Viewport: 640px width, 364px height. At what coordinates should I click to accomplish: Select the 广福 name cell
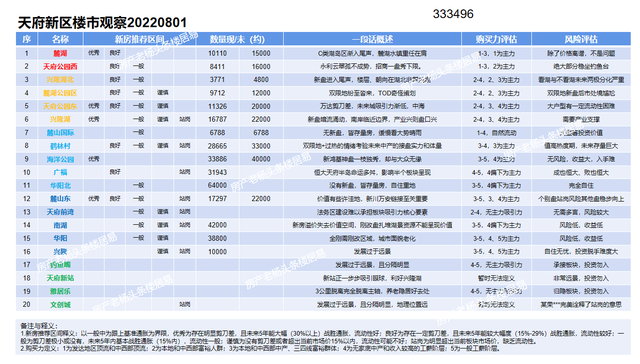click(60, 172)
